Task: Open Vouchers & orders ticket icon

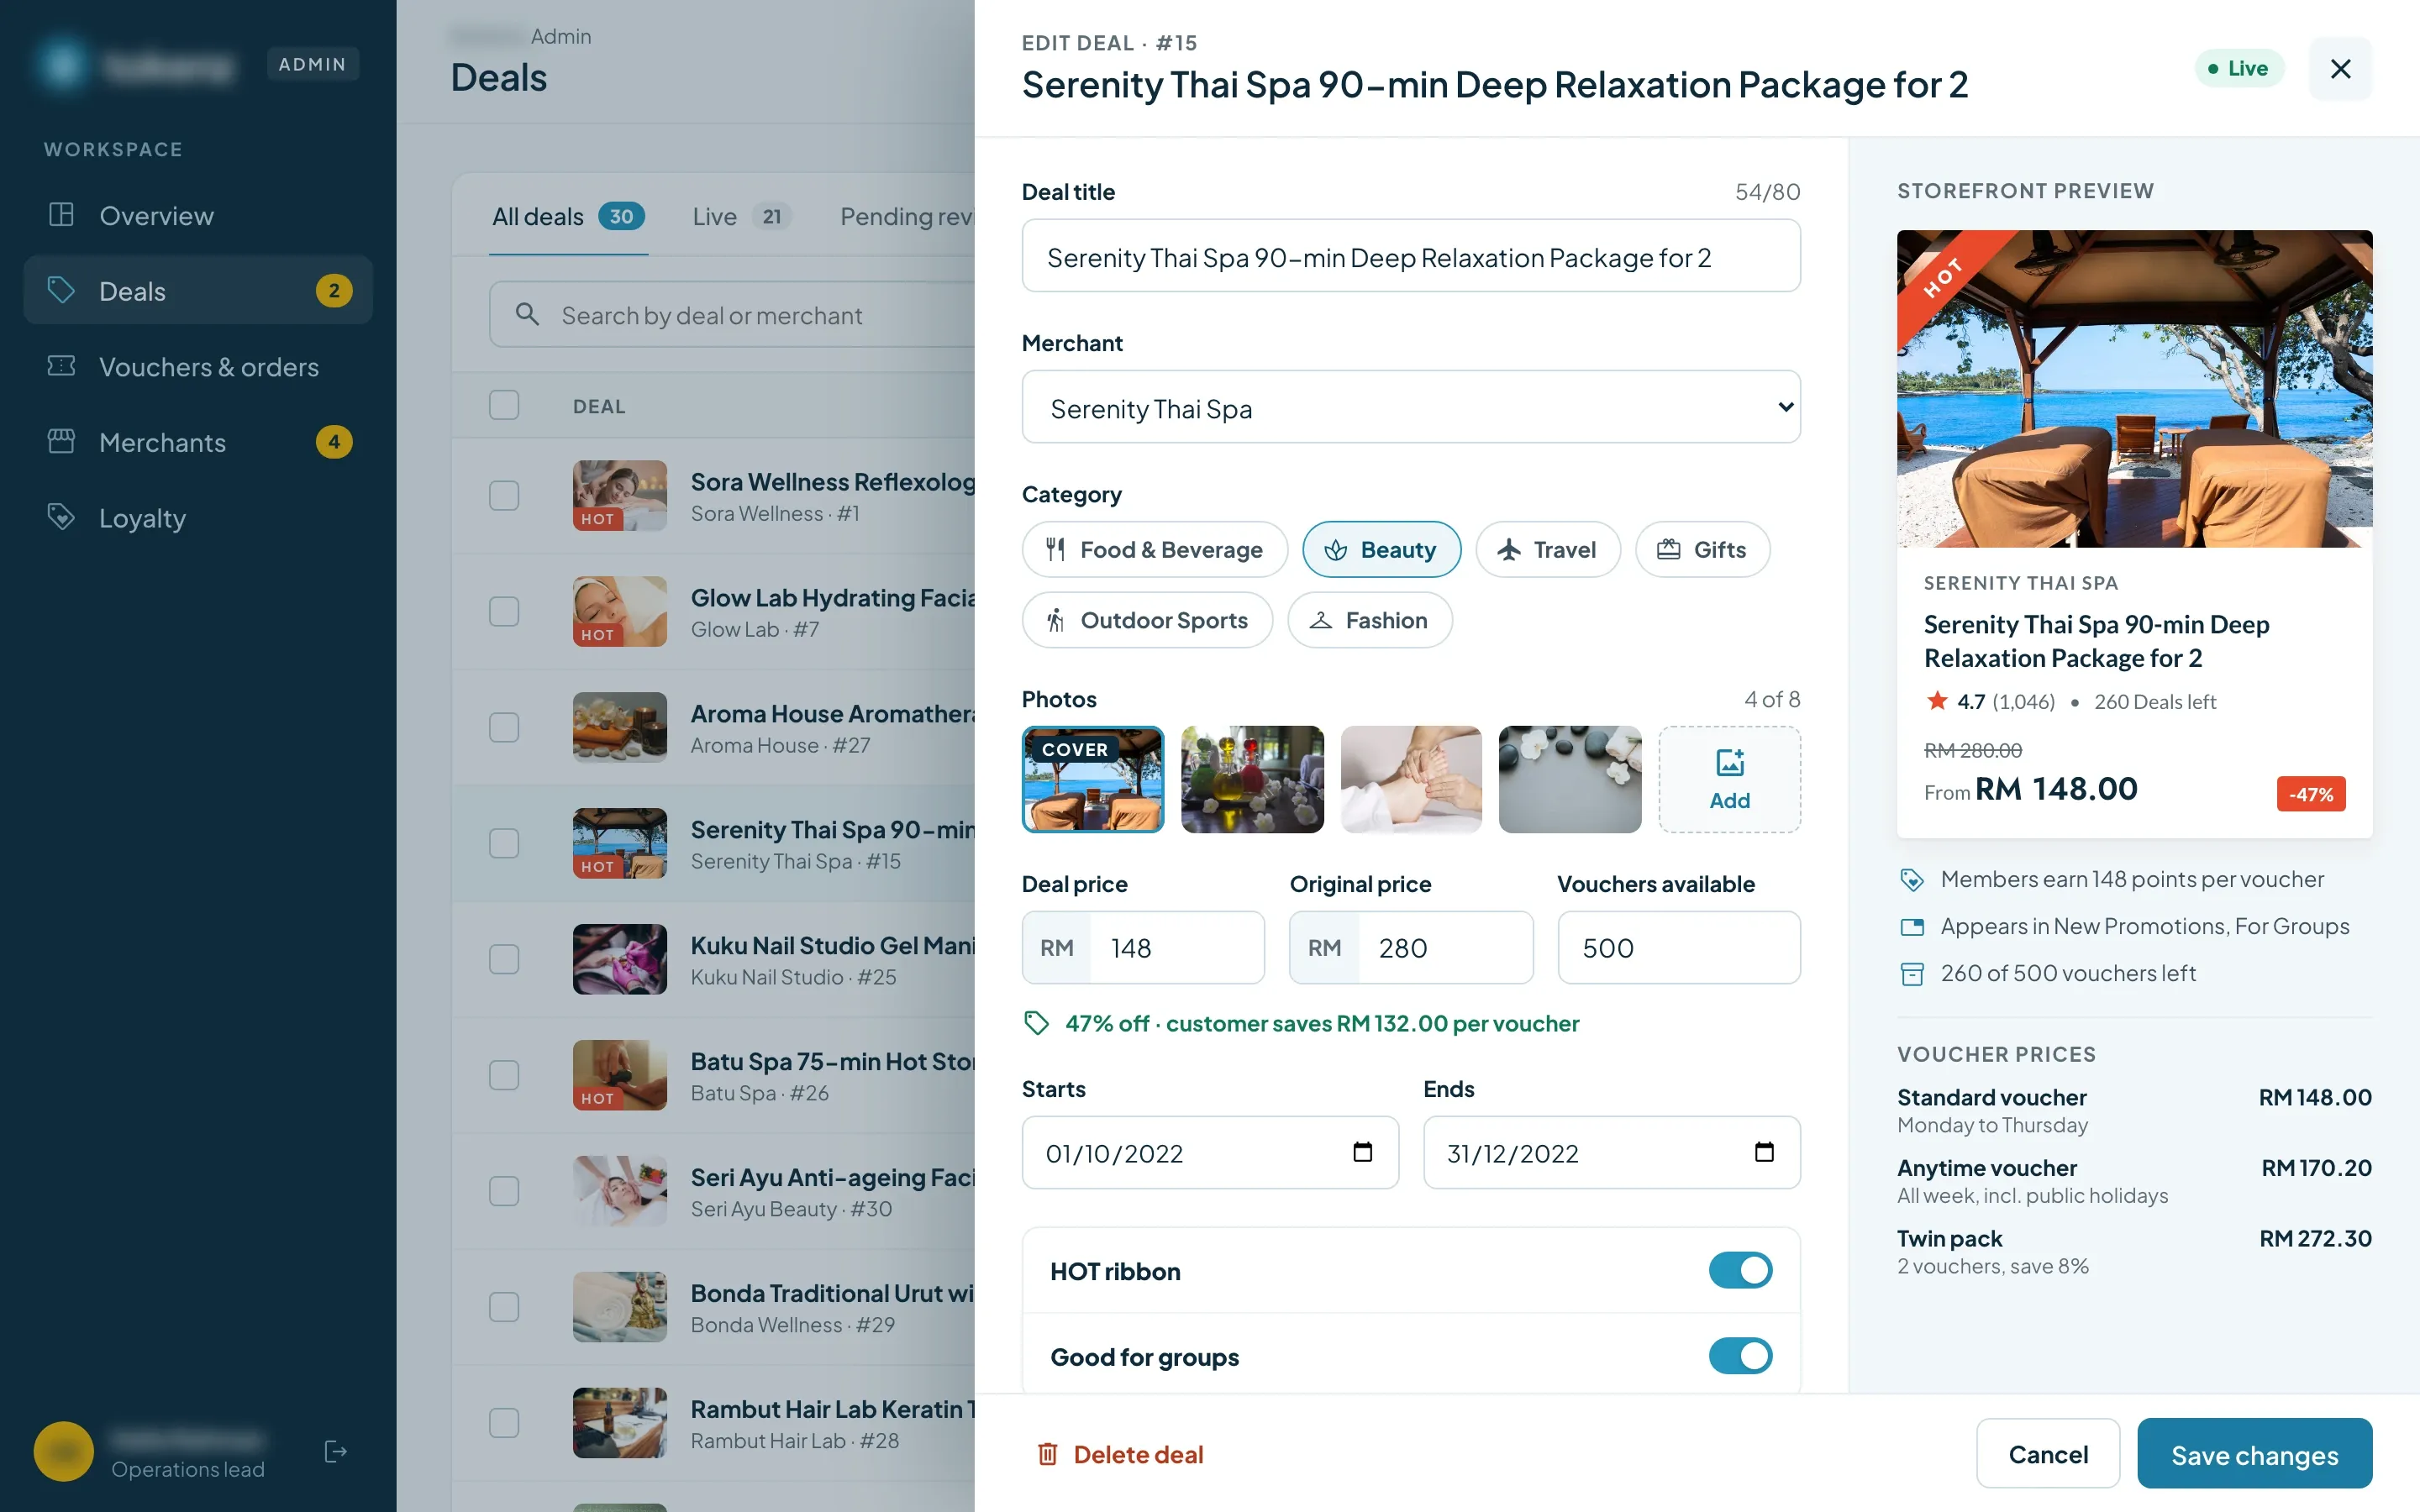Action: (61, 366)
